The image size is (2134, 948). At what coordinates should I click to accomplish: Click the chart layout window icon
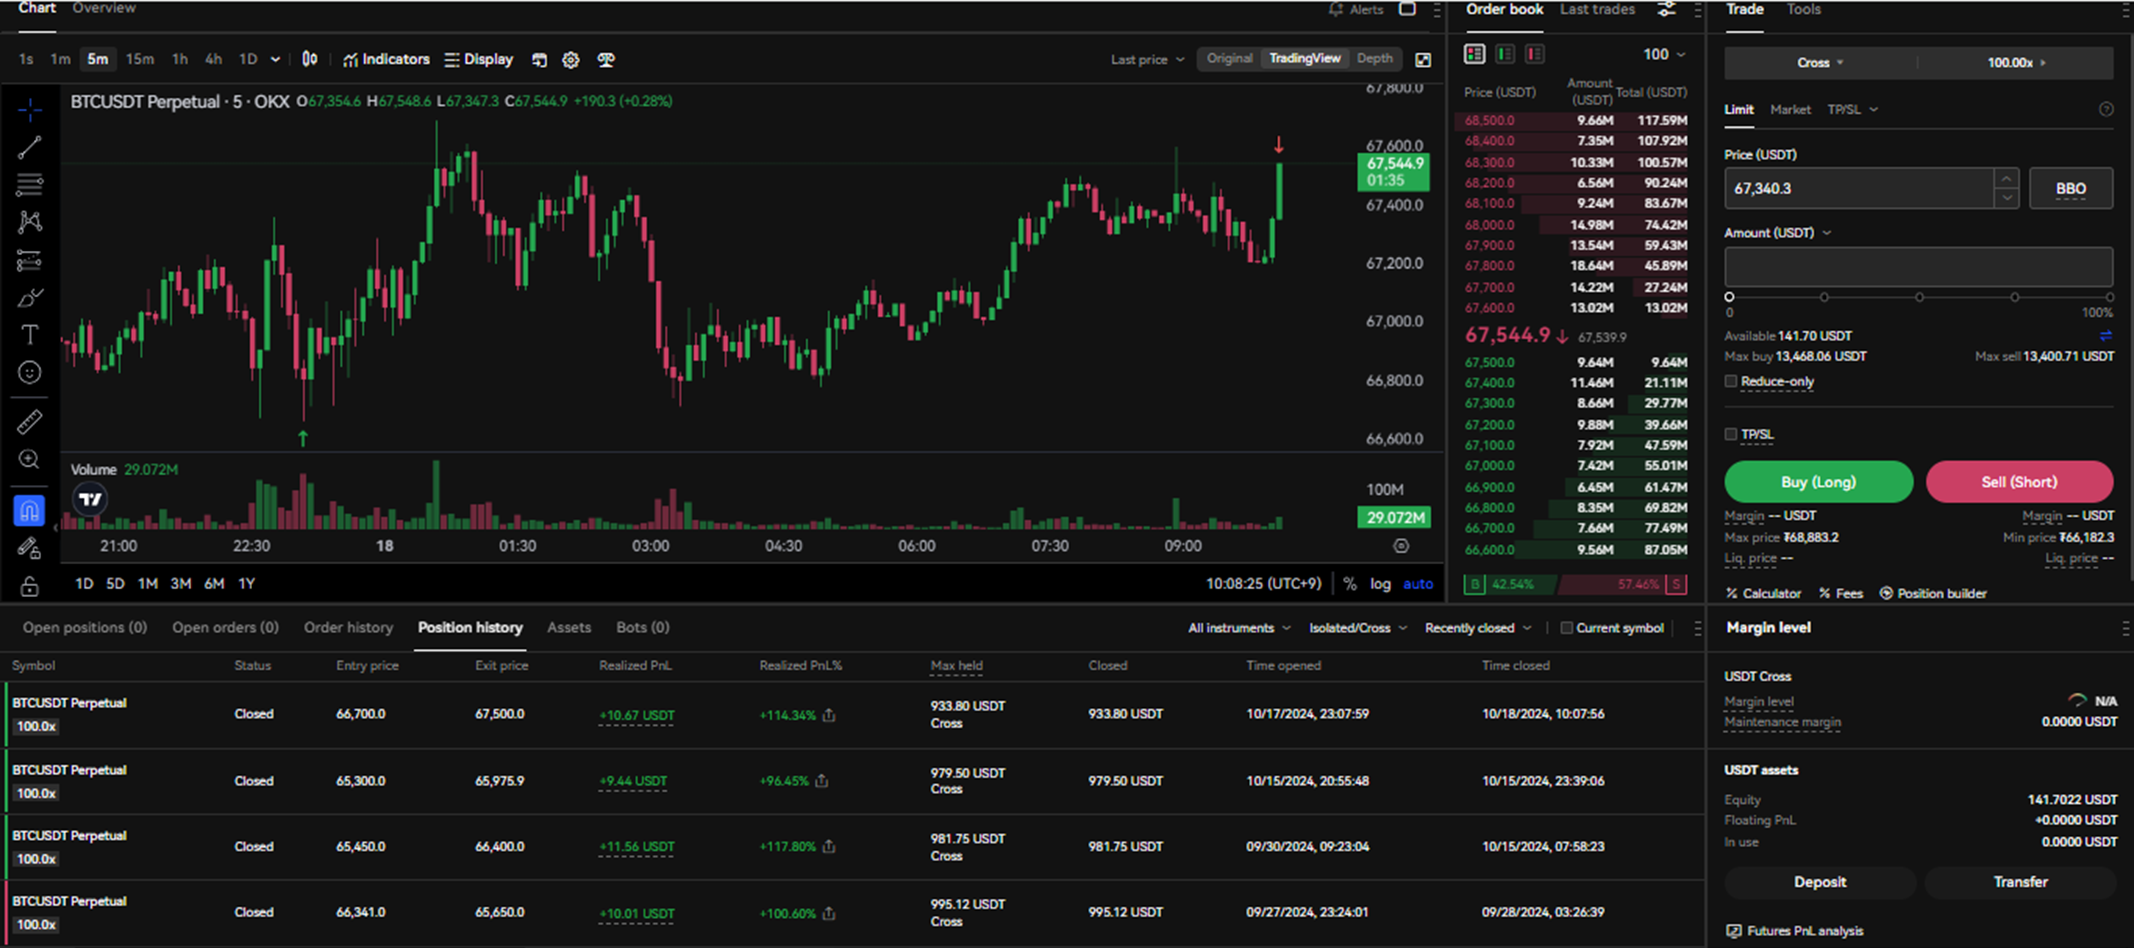pyautogui.click(x=1407, y=9)
